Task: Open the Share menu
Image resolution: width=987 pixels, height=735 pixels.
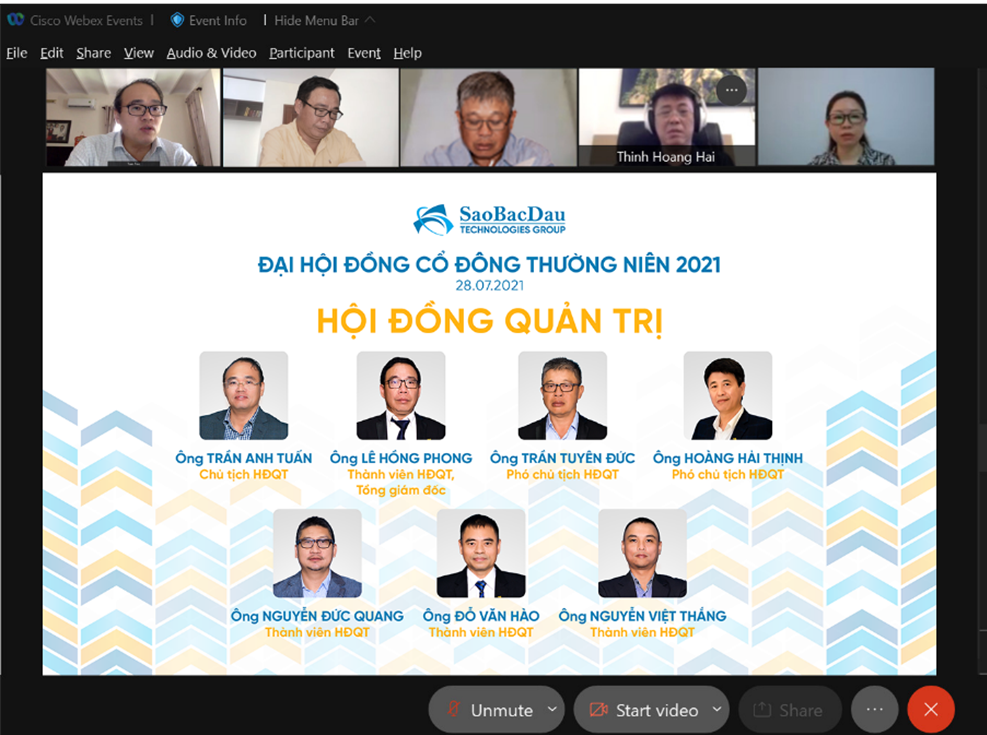Action: [x=94, y=53]
